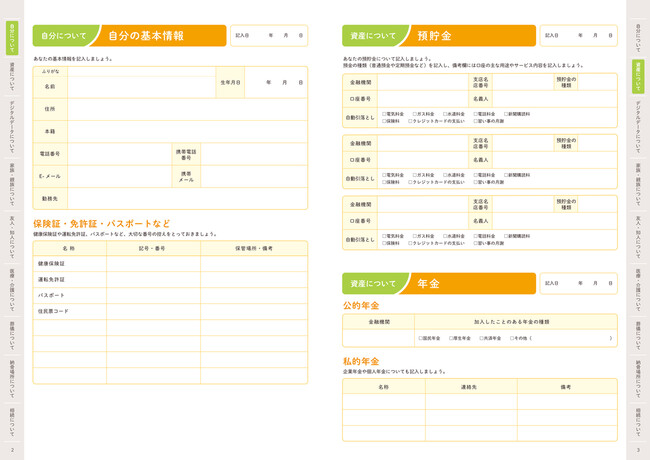Screen dimensions: 650x460
Task: Check 新聞購読料 in the third account block
Action: pos(506,236)
